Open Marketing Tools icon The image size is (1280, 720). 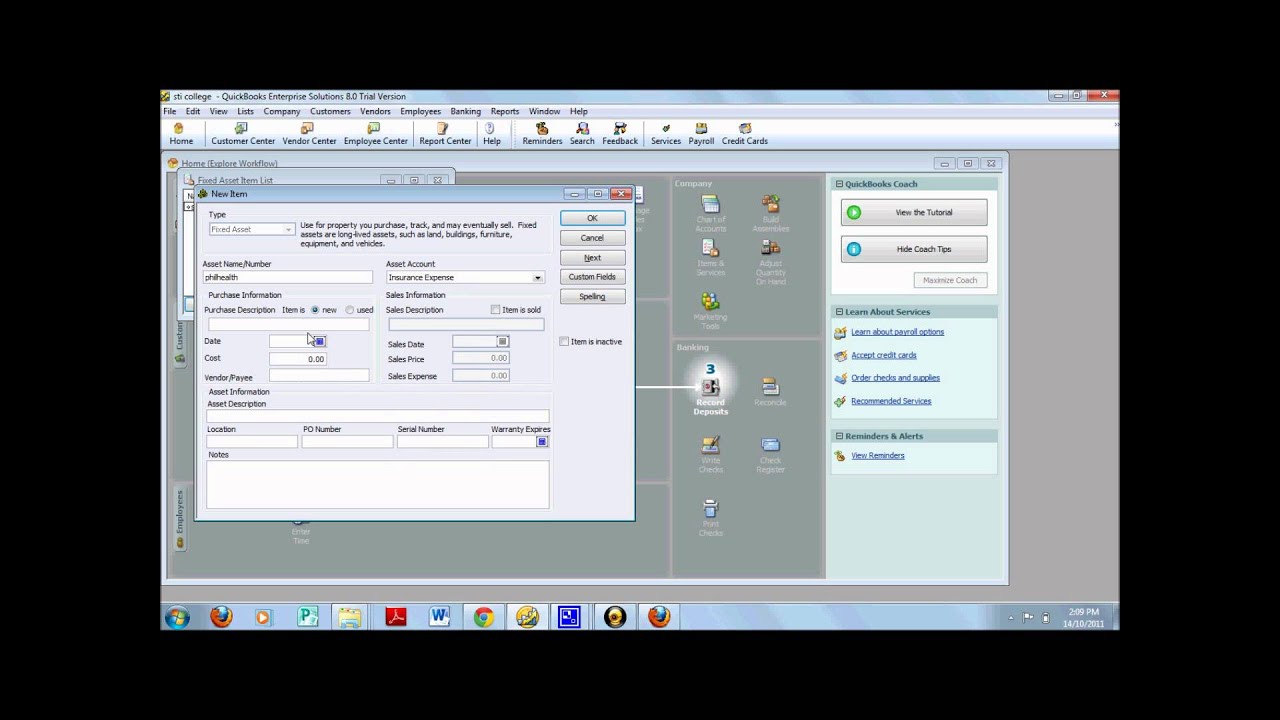tap(711, 312)
